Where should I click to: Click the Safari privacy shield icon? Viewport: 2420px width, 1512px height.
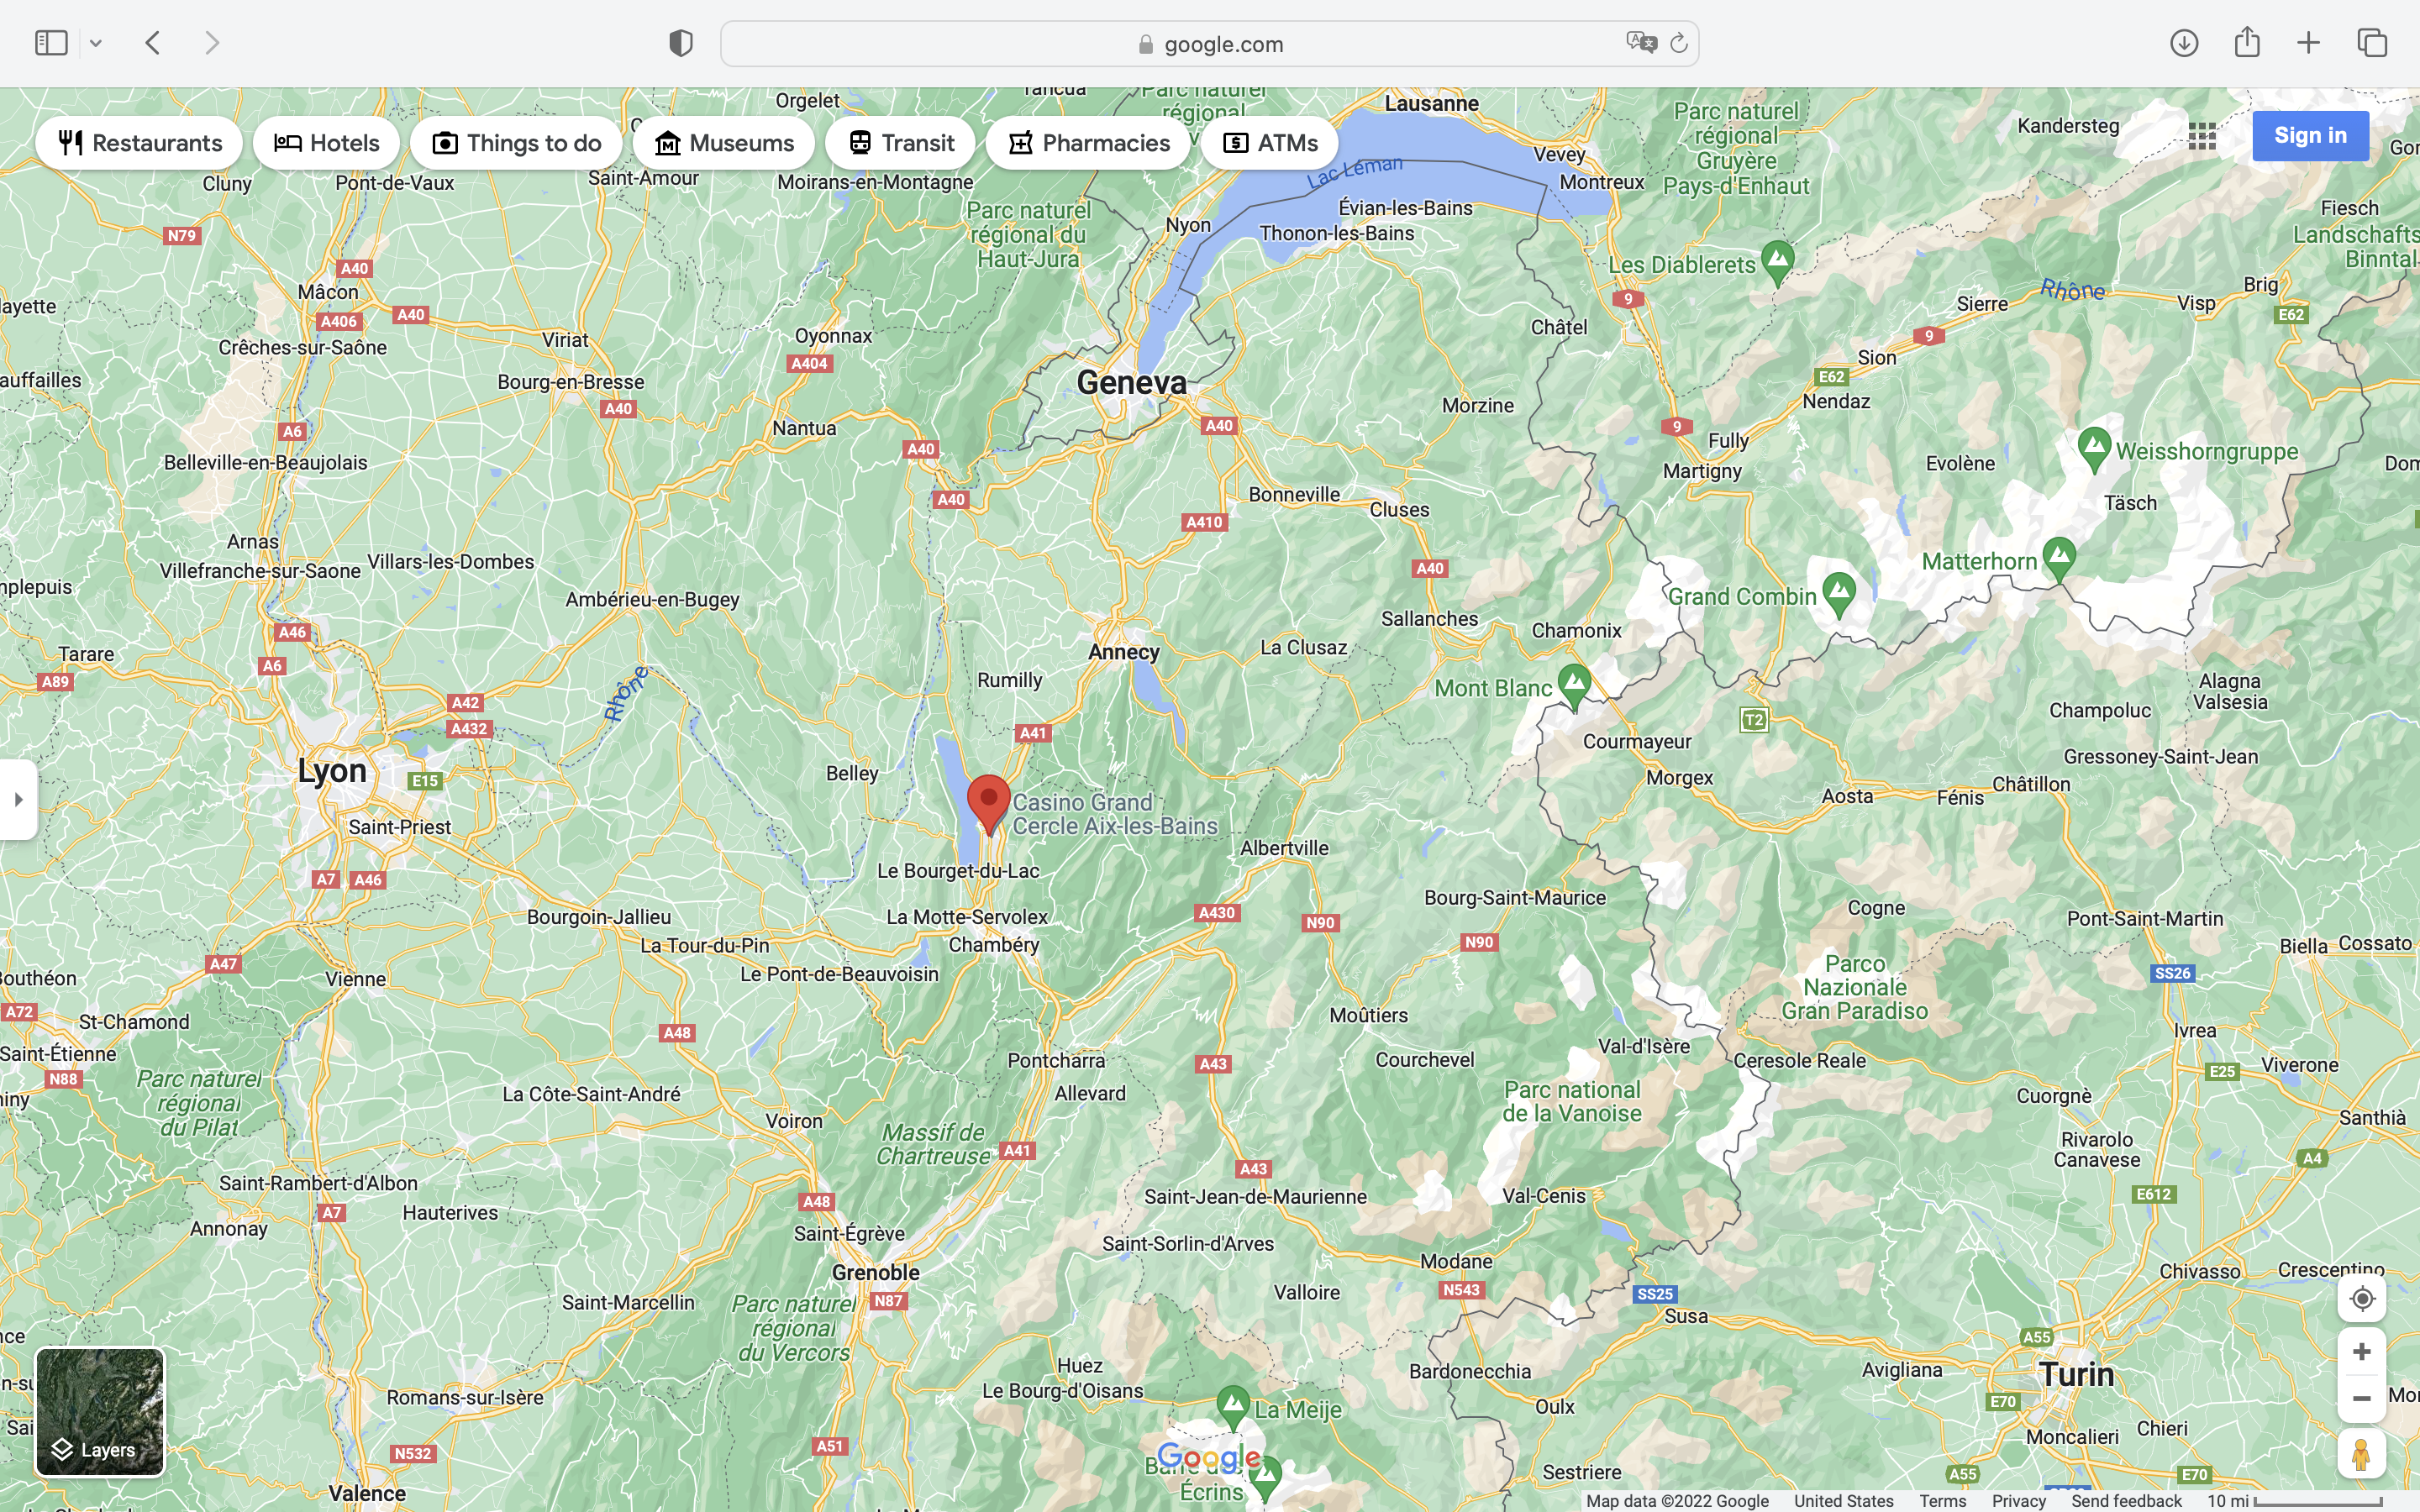click(x=681, y=43)
